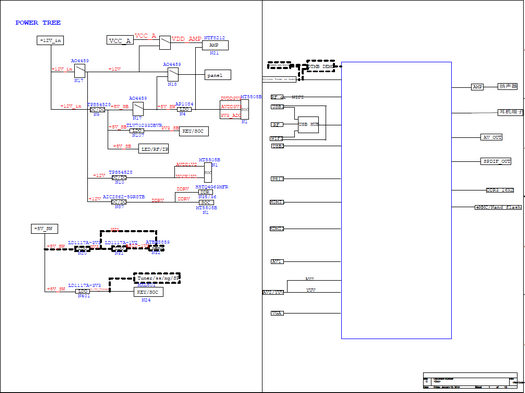Select the AMP block labeled N21
Image resolution: width=525 pixels, height=393 pixels.
[215, 45]
